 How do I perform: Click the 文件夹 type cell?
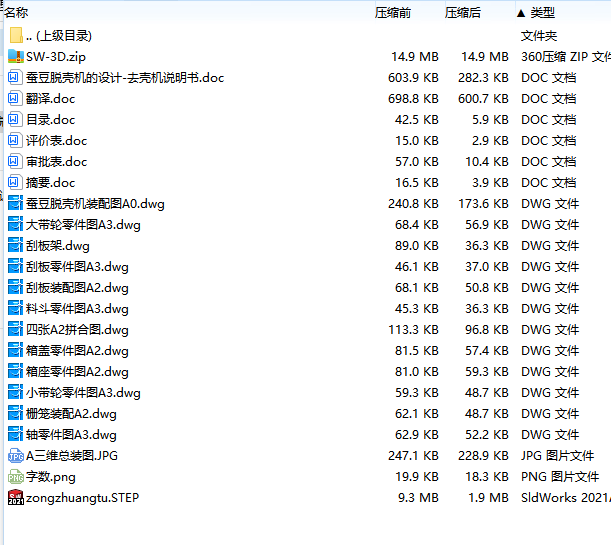click(x=539, y=36)
